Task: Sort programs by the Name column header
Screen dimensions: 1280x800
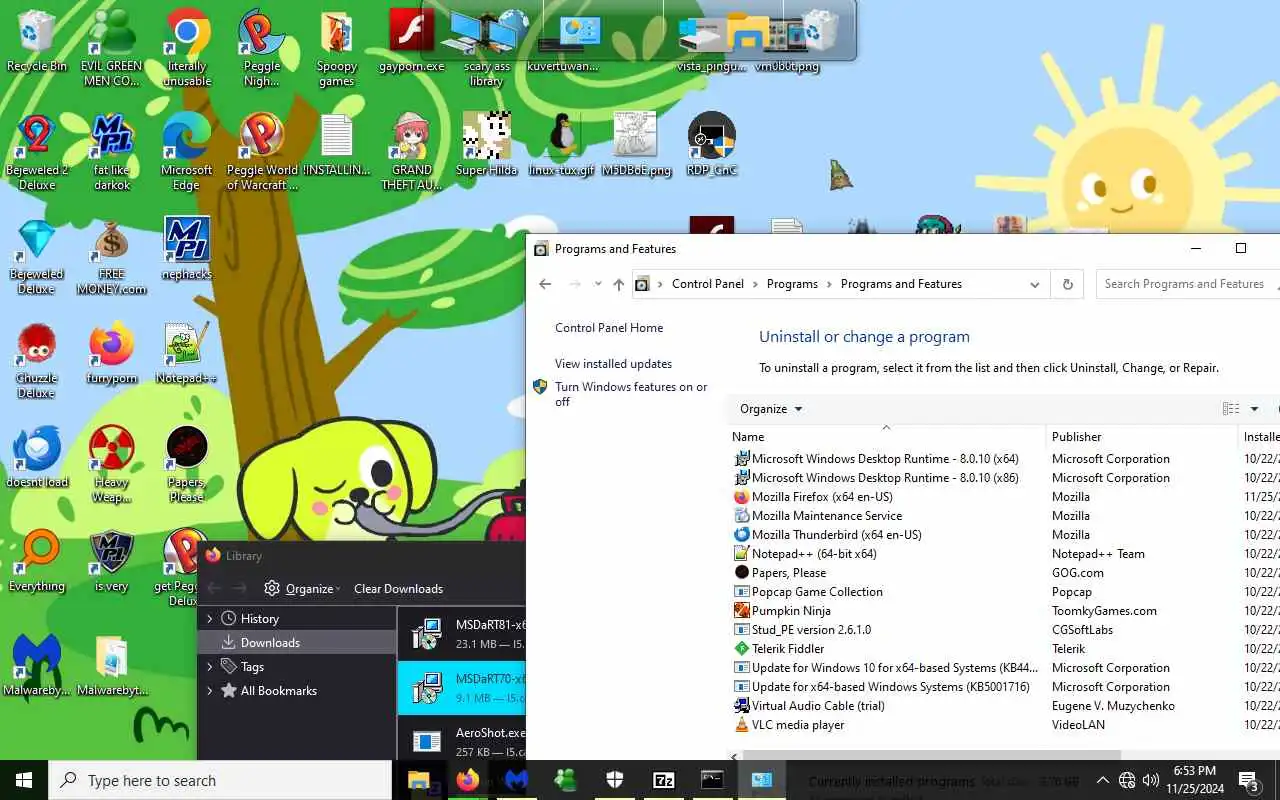Action: tap(885, 437)
